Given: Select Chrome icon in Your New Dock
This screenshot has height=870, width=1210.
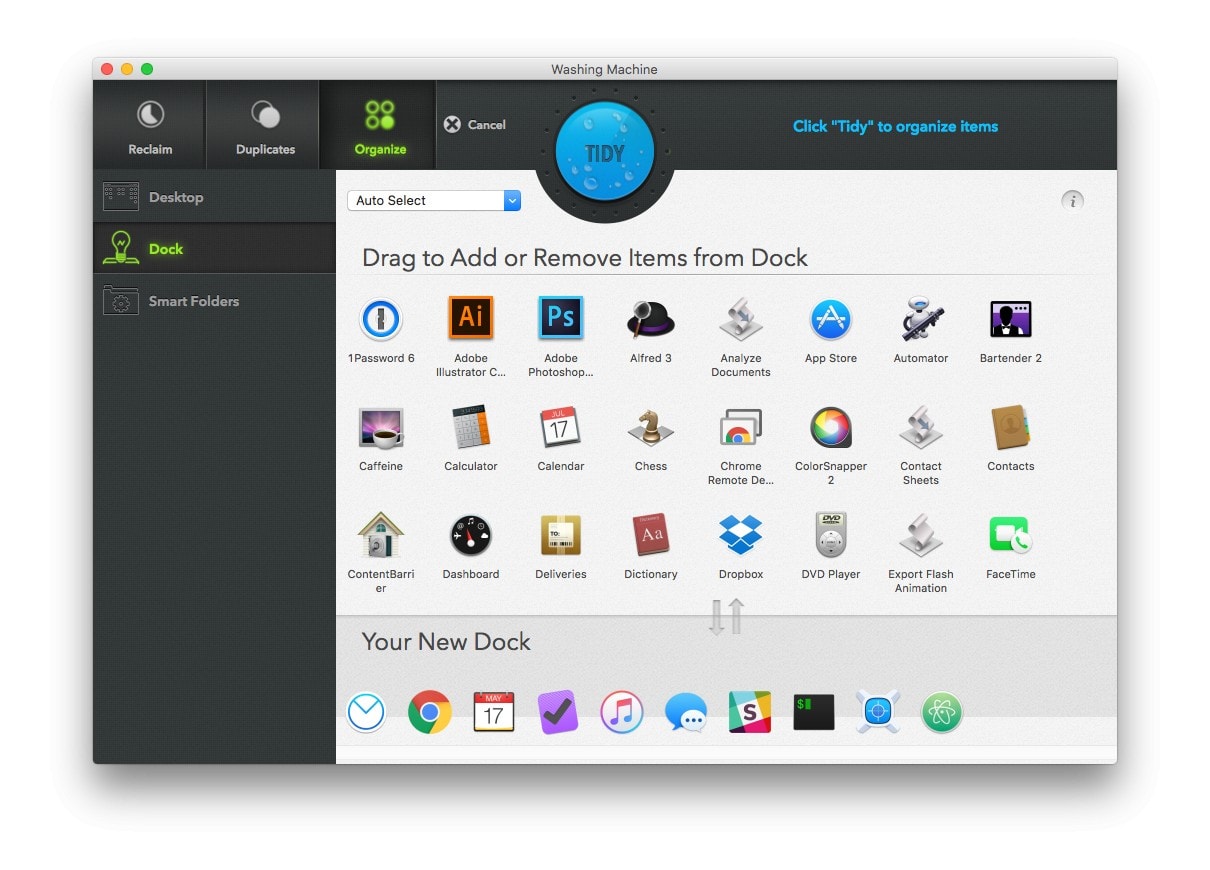Looking at the screenshot, I should (430, 713).
